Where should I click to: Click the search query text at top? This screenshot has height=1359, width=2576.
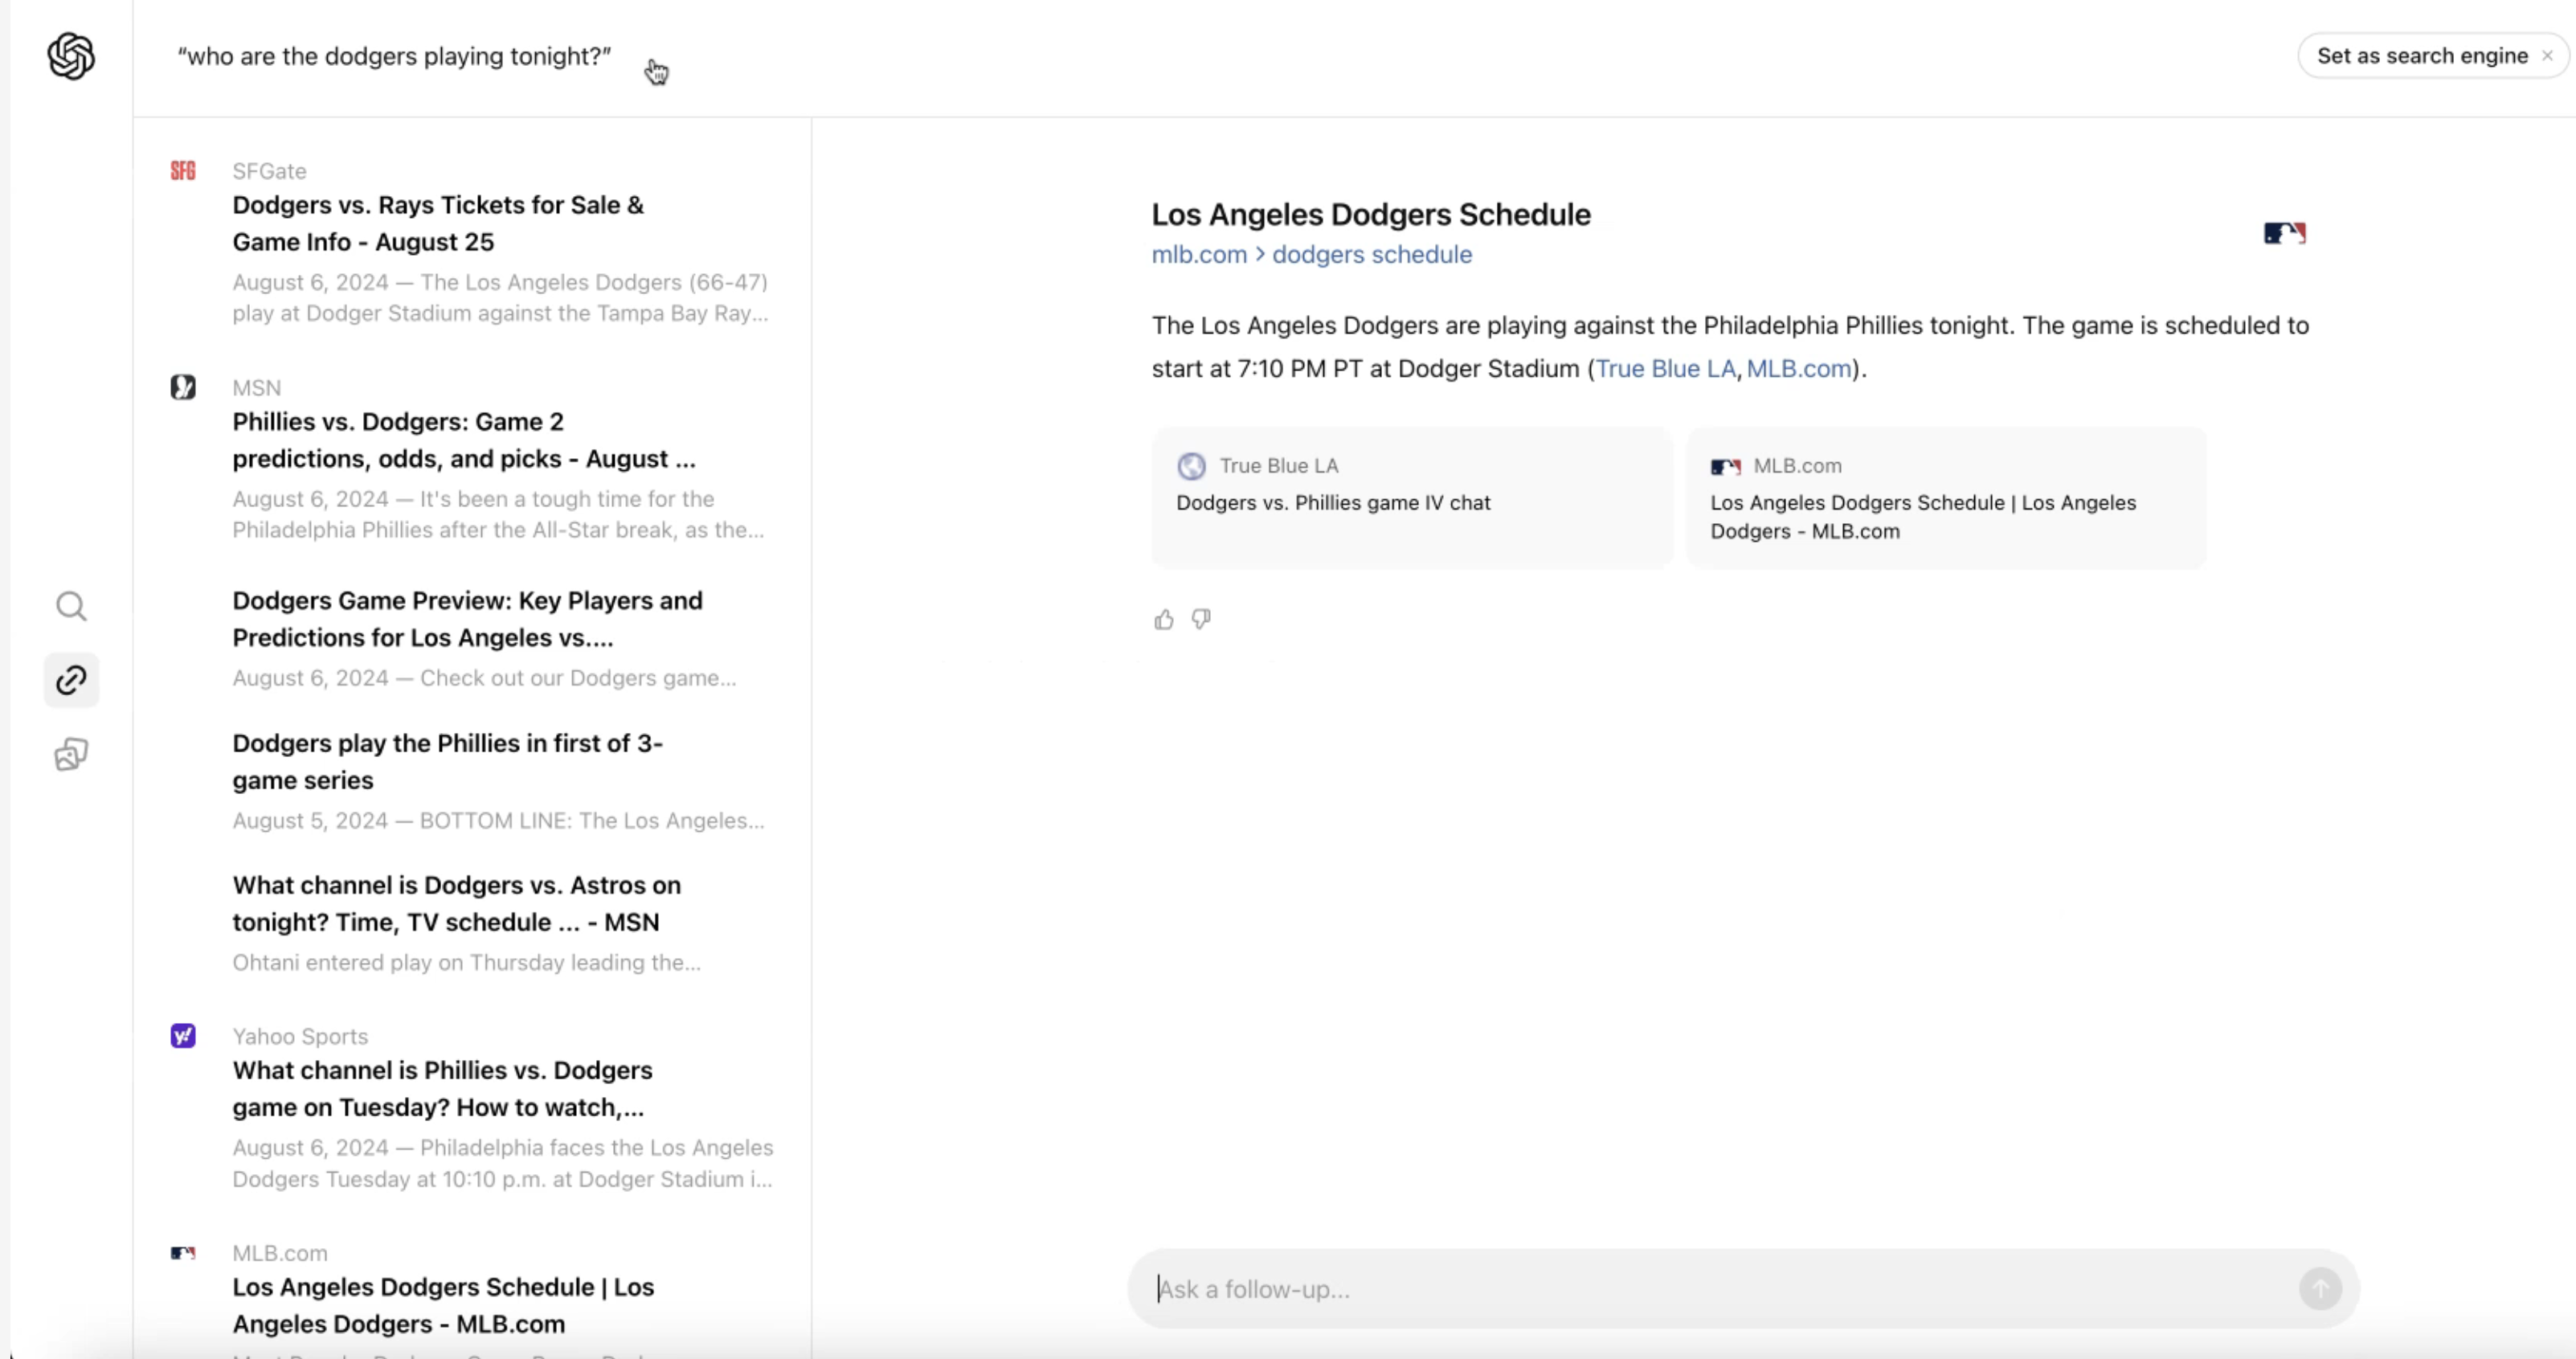[x=394, y=57]
